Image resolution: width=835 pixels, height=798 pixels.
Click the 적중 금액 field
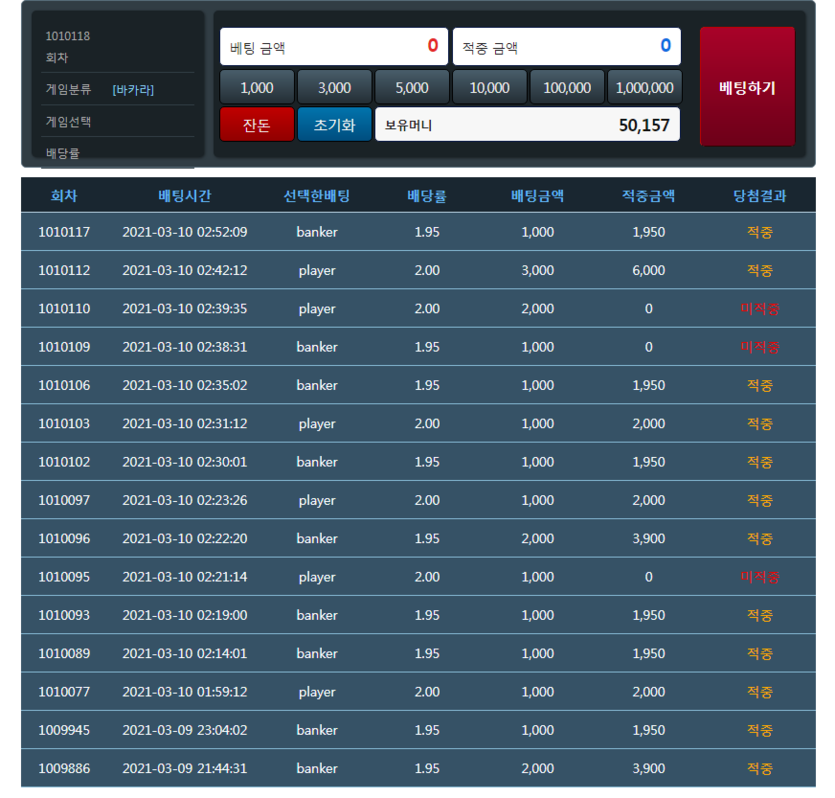tap(567, 47)
